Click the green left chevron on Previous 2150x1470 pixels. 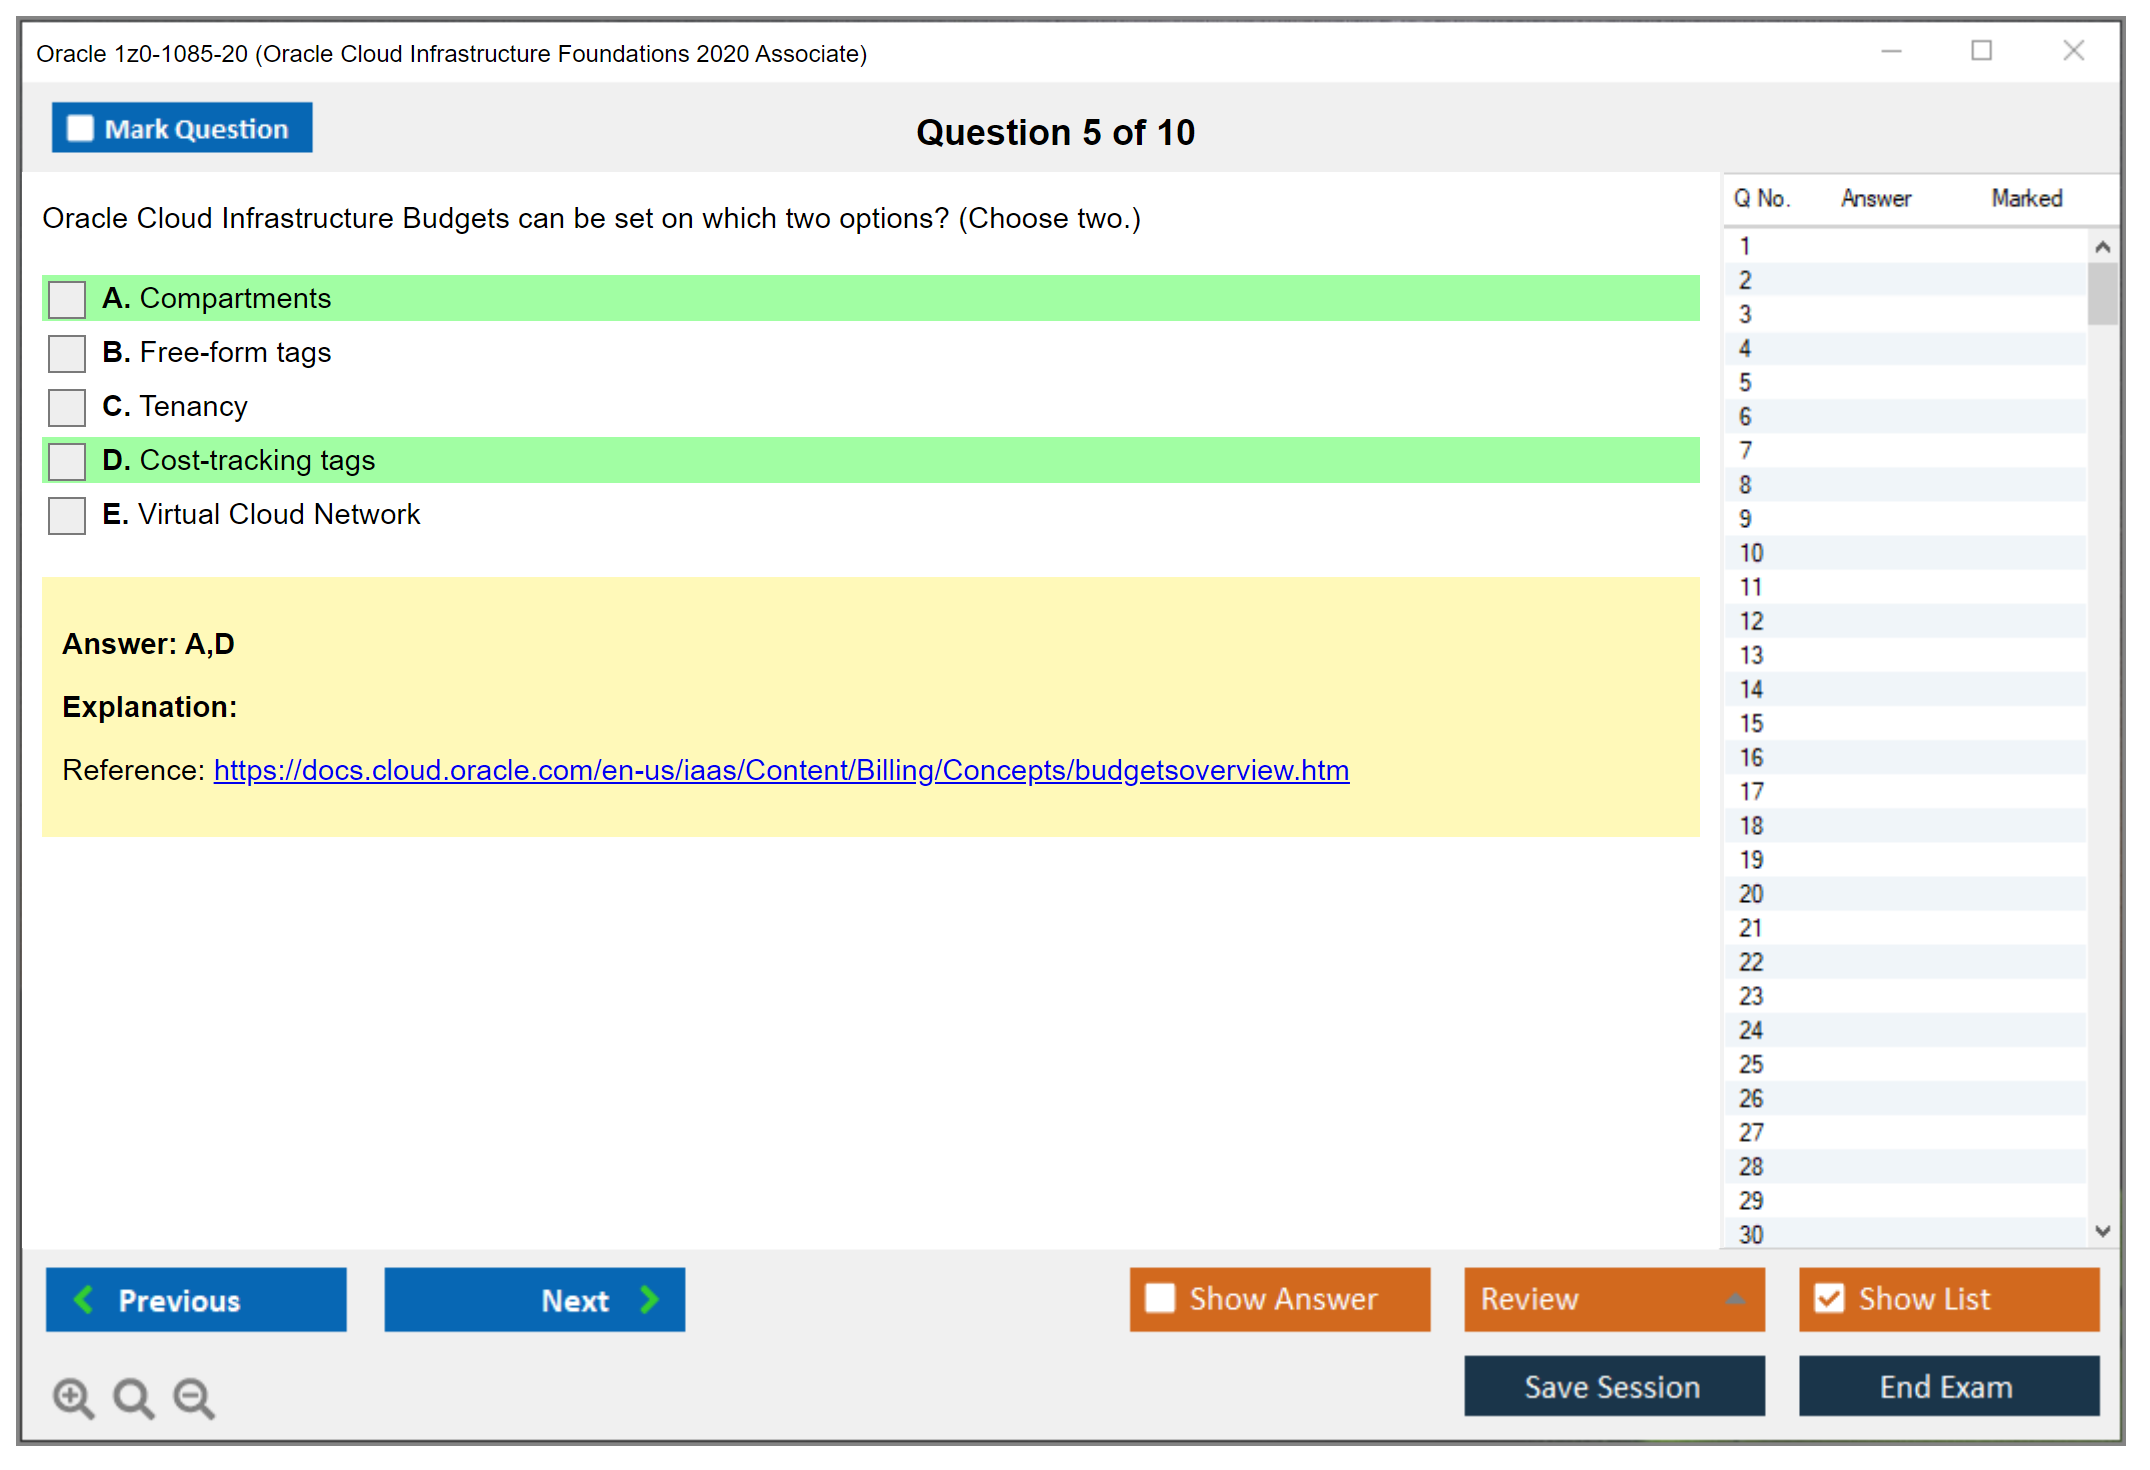click(84, 1299)
